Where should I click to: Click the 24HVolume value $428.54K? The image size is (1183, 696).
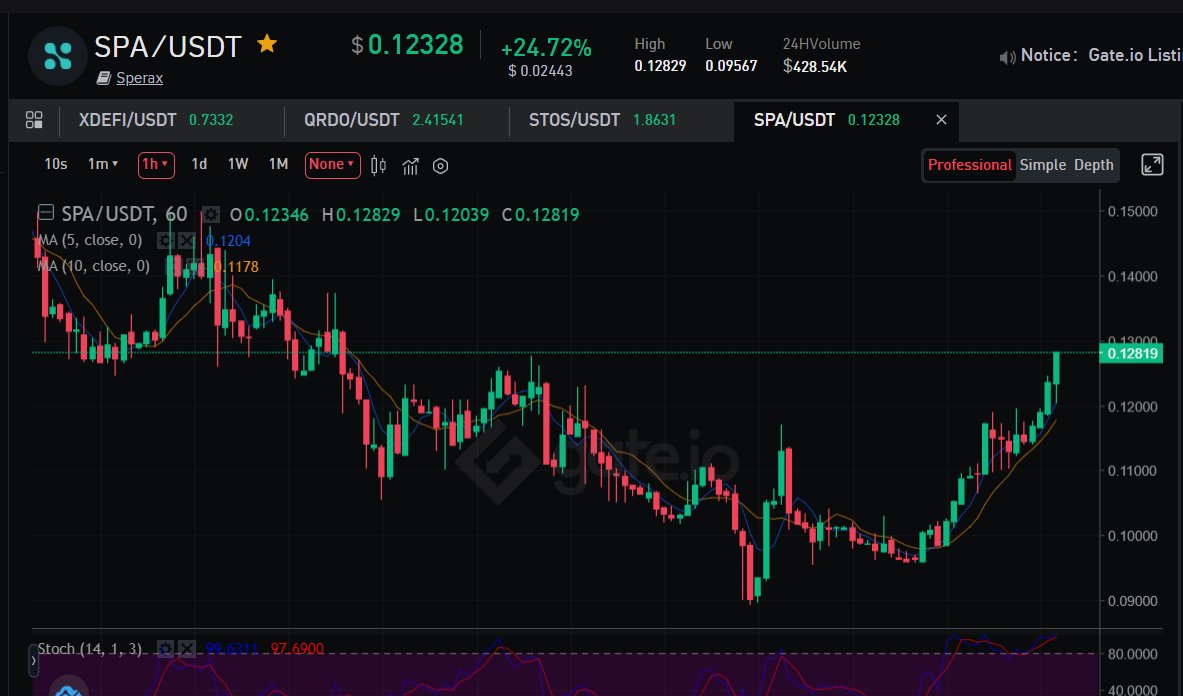coord(815,66)
